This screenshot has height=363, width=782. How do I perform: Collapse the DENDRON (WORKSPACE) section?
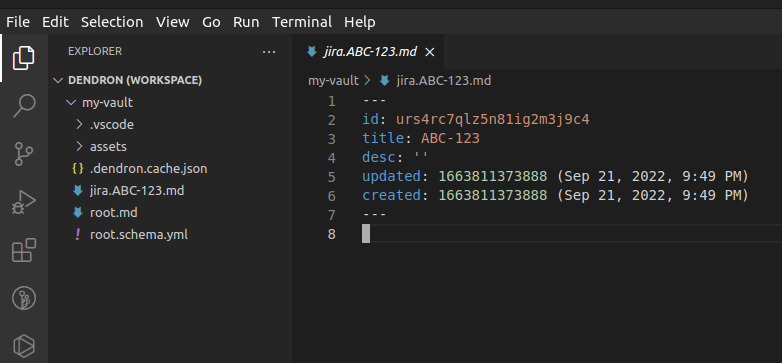click(59, 80)
